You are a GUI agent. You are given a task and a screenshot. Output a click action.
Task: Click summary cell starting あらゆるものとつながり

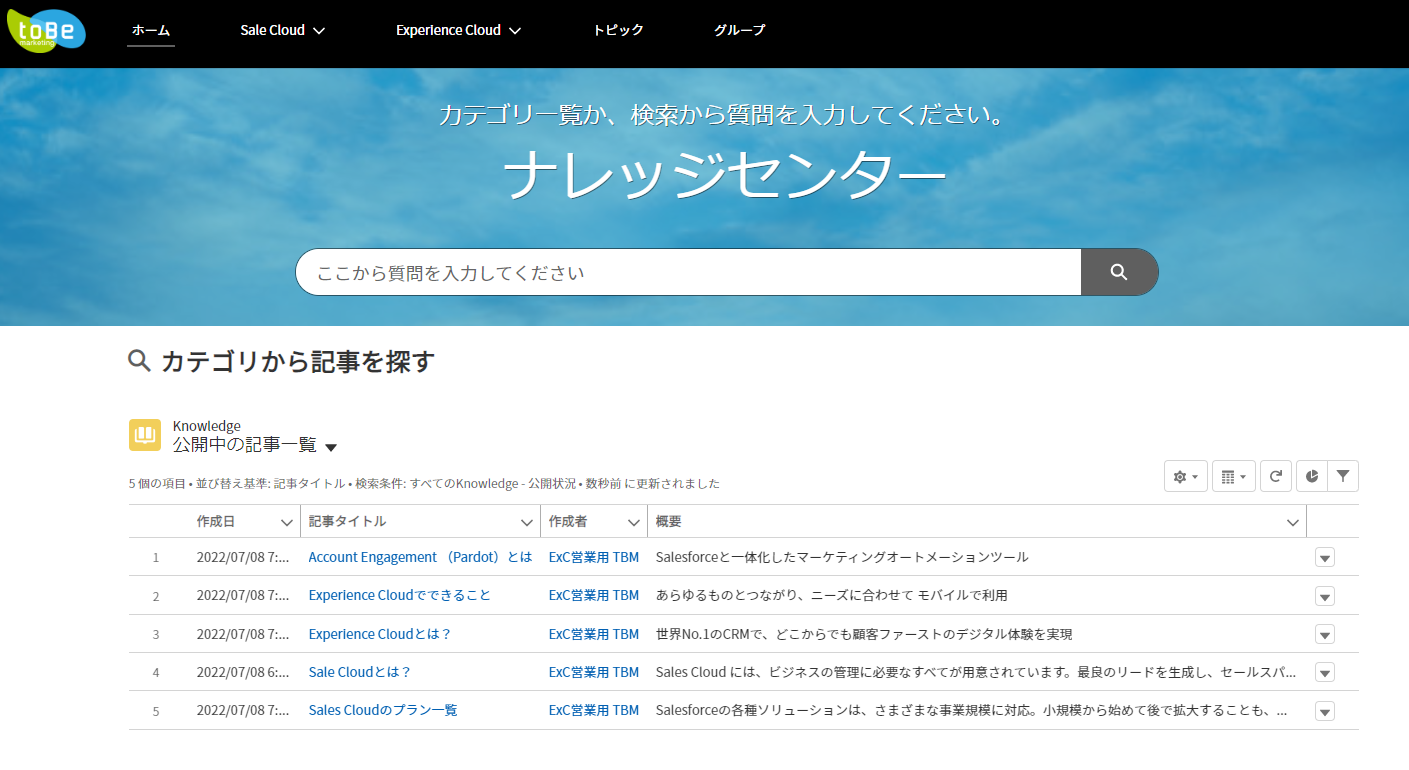click(x=832, y=595)
